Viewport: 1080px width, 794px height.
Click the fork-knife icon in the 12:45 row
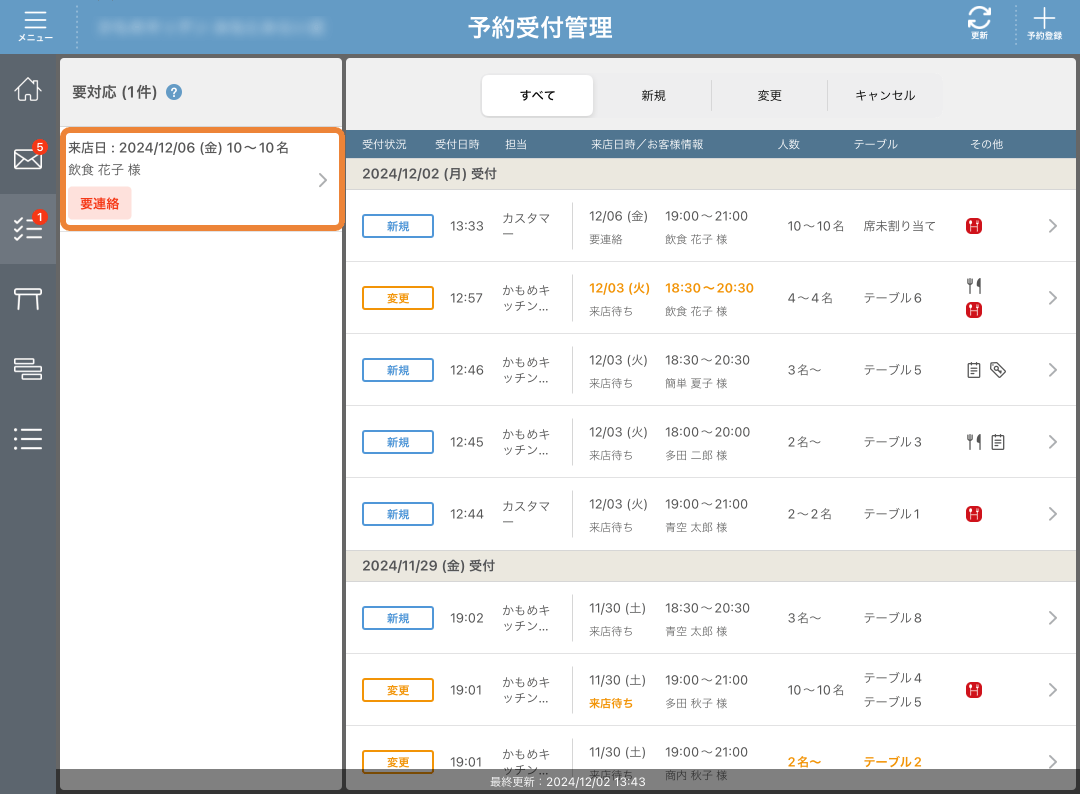pyautogui.click(x=974, y=442)
